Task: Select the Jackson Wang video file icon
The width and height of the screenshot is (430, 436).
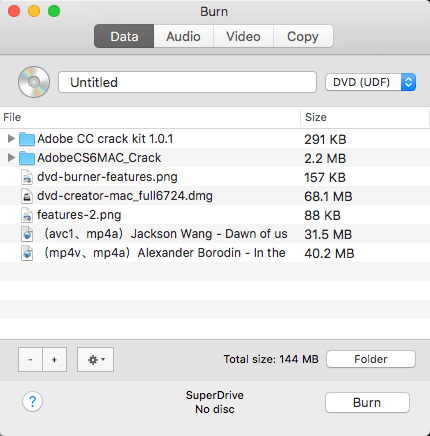Action: [27, 234]
